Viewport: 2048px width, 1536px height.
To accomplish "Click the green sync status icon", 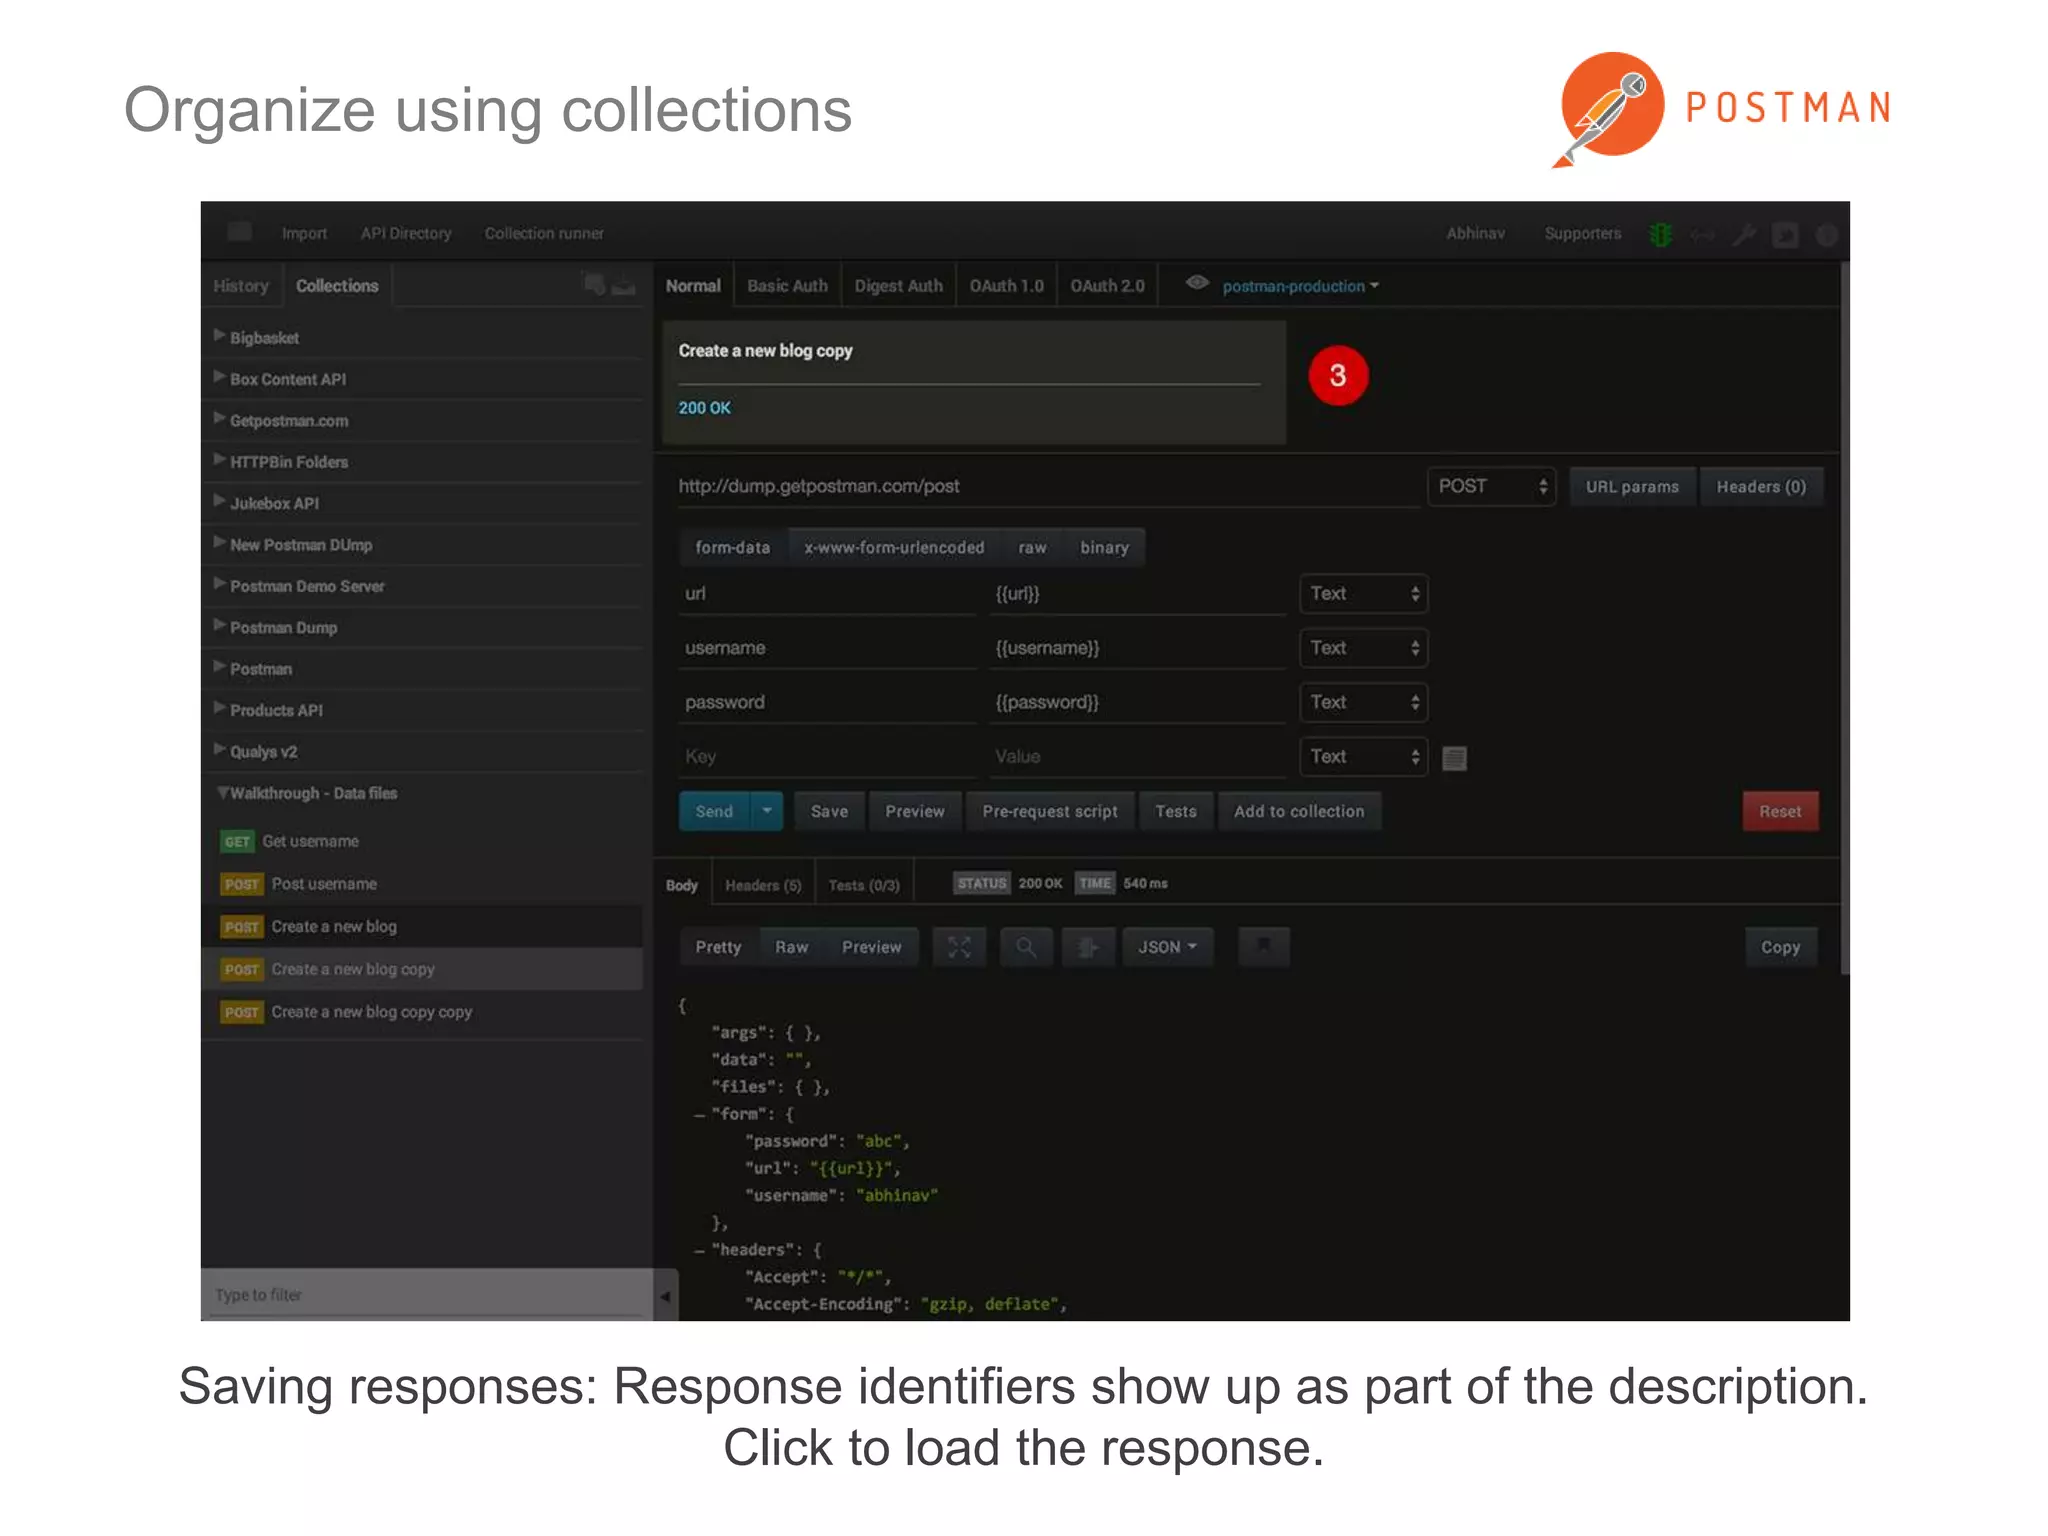I will click(1660, 234).
